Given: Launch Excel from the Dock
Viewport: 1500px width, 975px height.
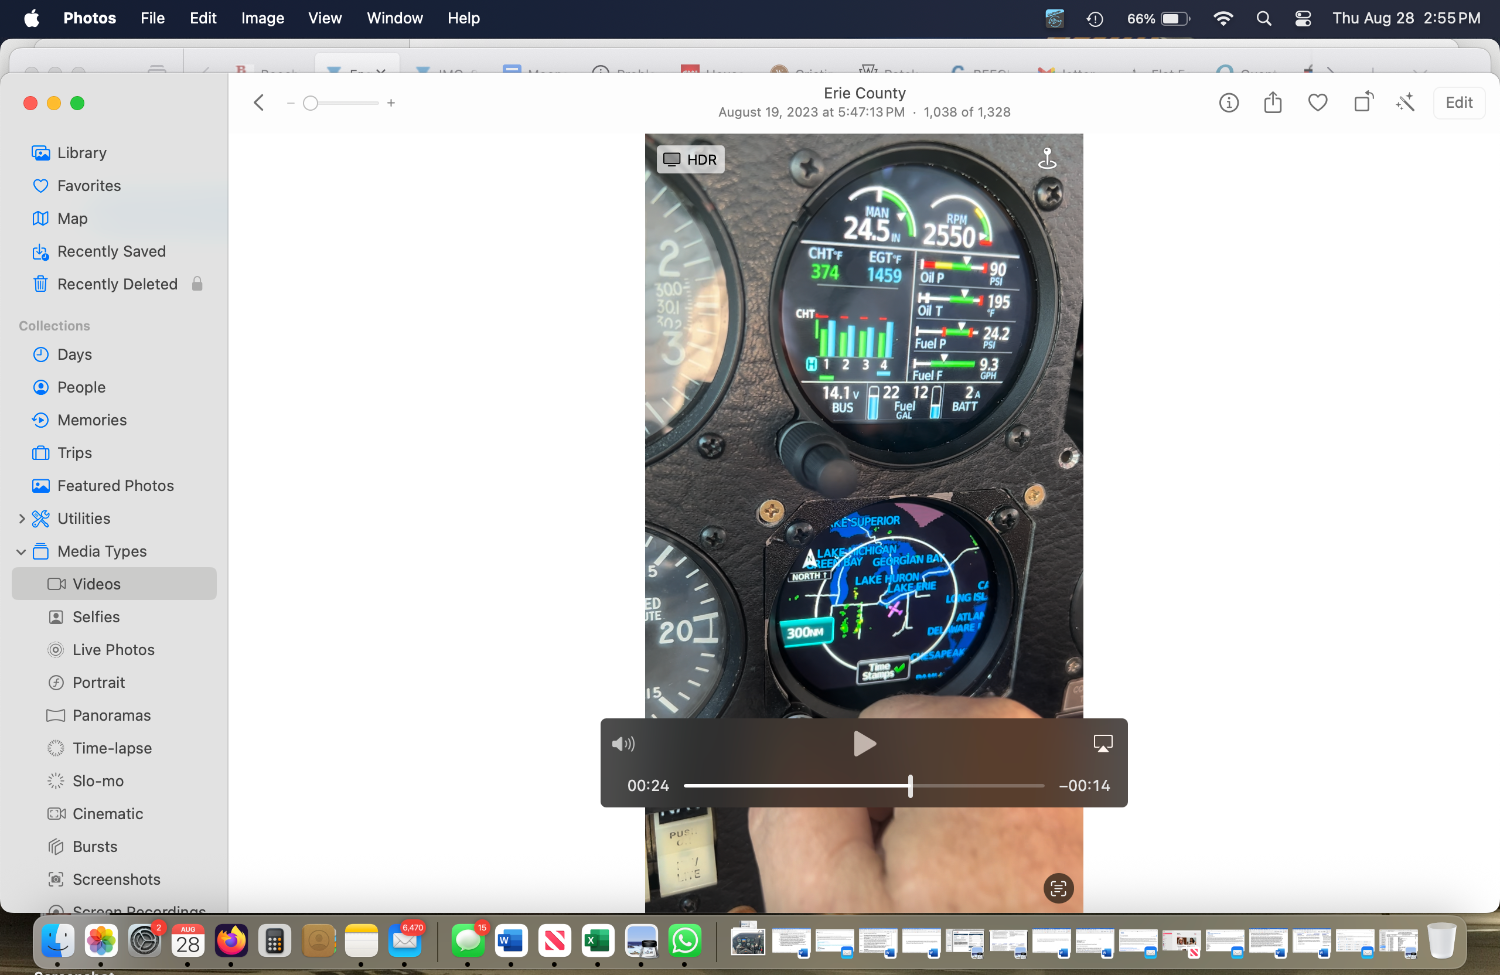Looking at the screenshot, I should pos(598,941).
